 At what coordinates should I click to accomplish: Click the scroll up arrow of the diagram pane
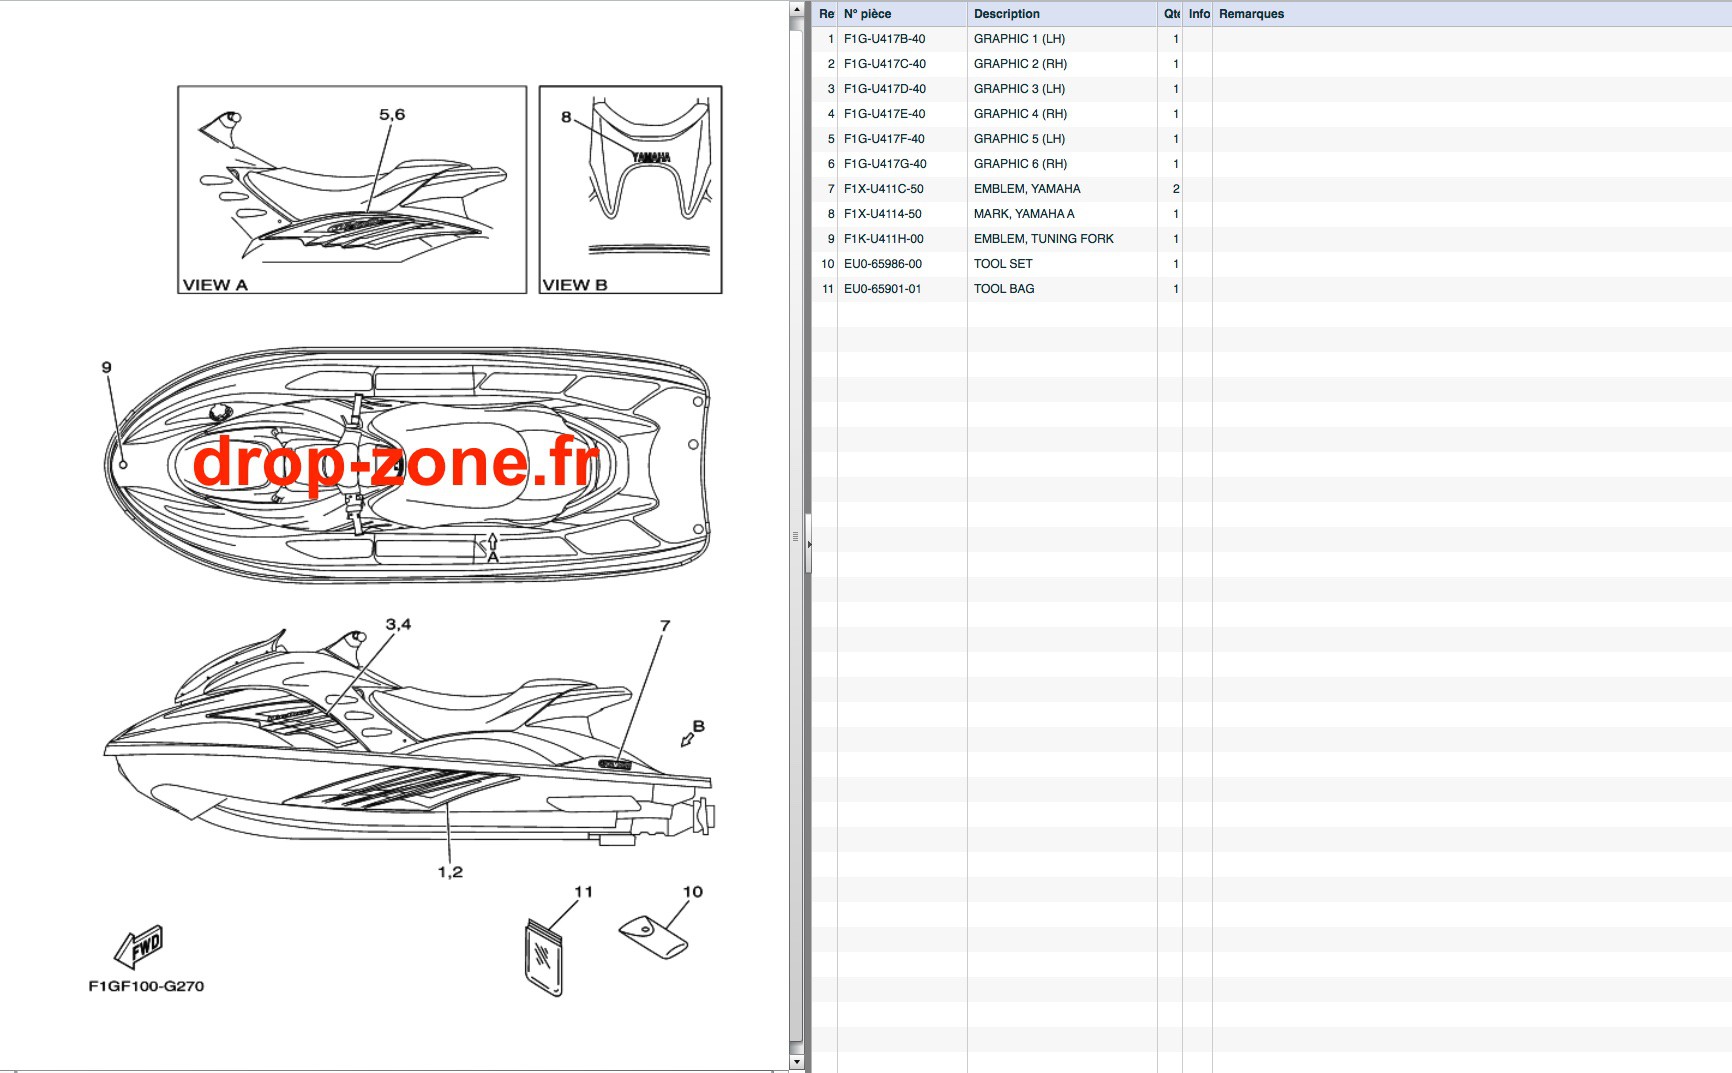796,9
